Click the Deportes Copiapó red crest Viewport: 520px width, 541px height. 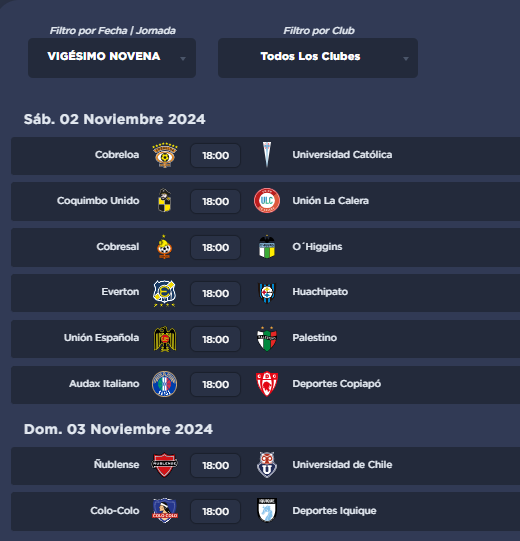pyautogui.click(x=267, y=384)
